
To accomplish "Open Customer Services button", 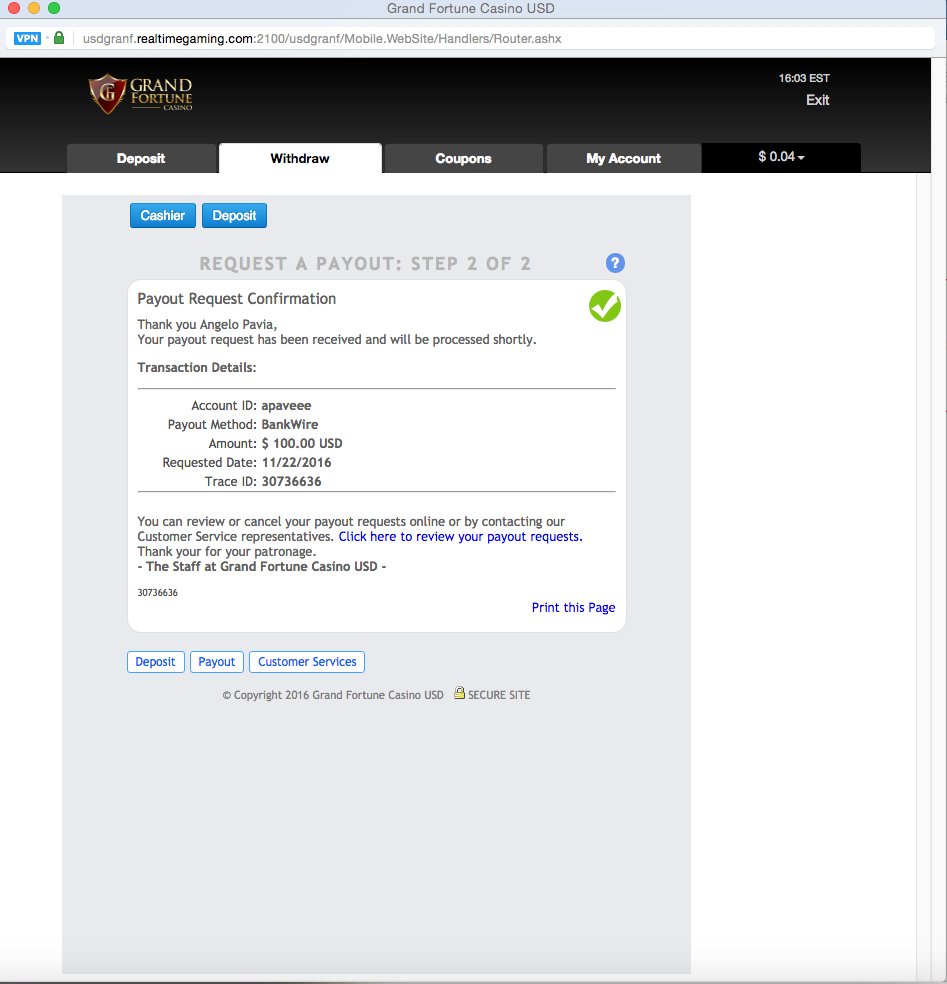I will coord(307,662).
